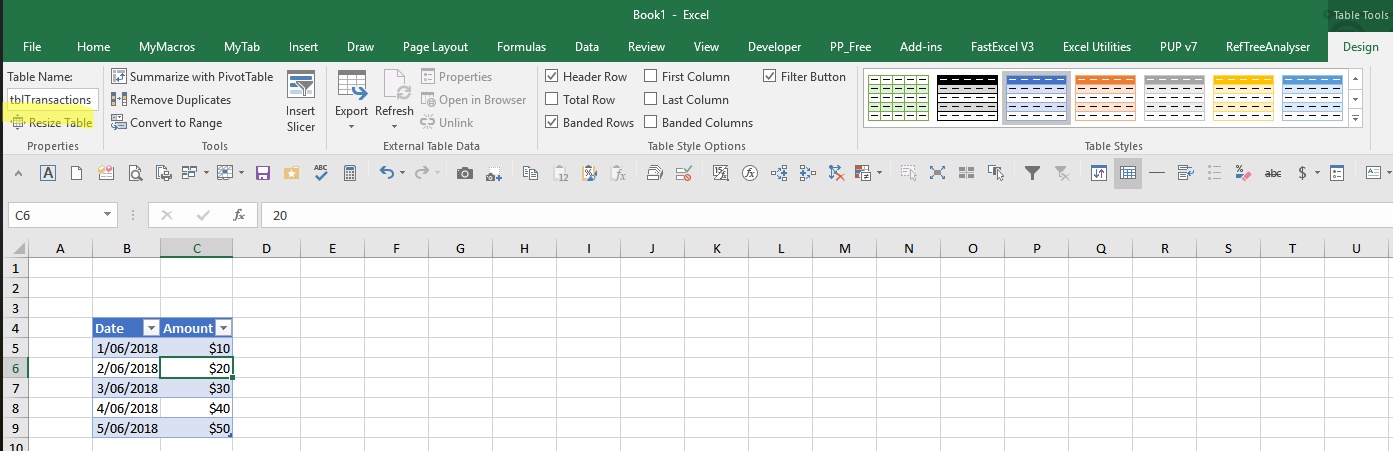Viewport: 1393px width, 451px height.
Task: Insert a Slicer for the table
Action: click(x=300, y=101)
